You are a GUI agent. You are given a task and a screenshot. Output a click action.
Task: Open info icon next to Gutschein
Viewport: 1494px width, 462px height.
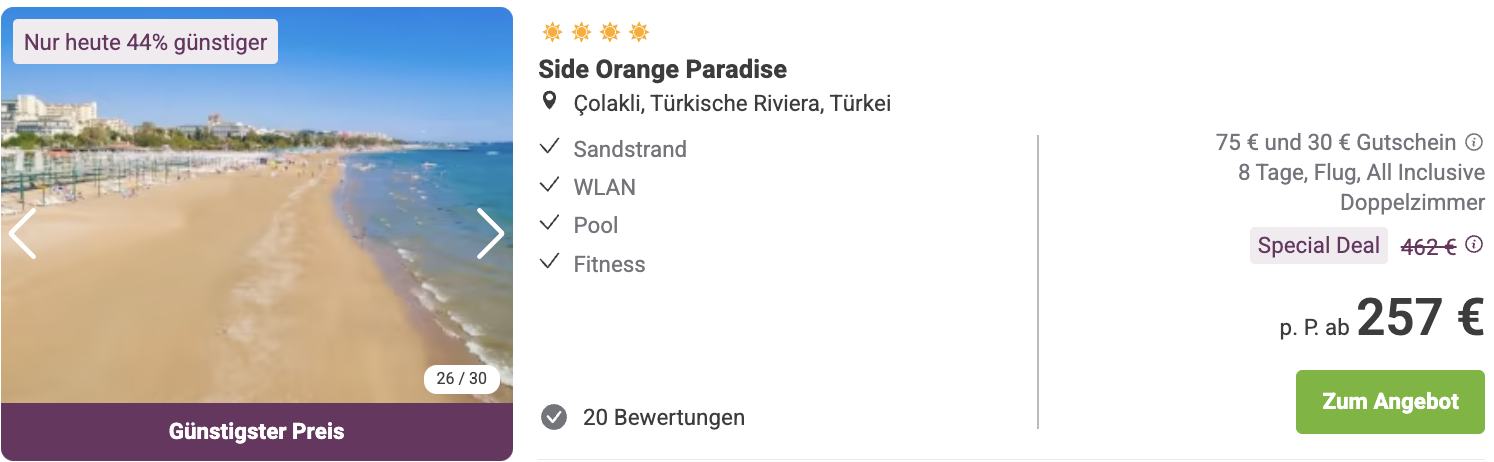pos(1474,142)
